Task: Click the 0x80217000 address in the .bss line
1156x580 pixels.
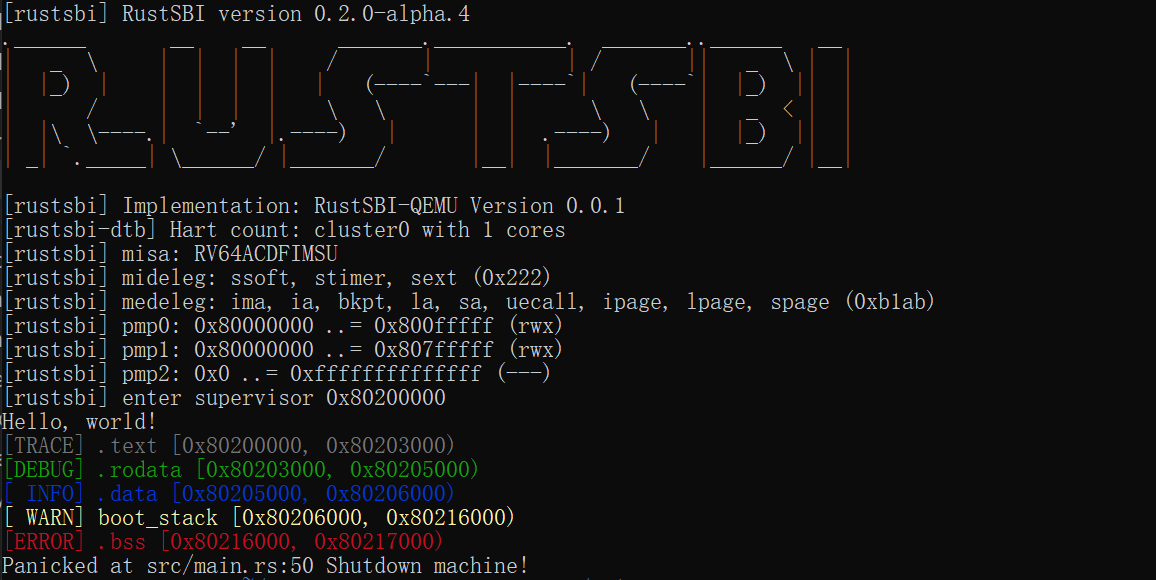Action: (x=374, y=541)
